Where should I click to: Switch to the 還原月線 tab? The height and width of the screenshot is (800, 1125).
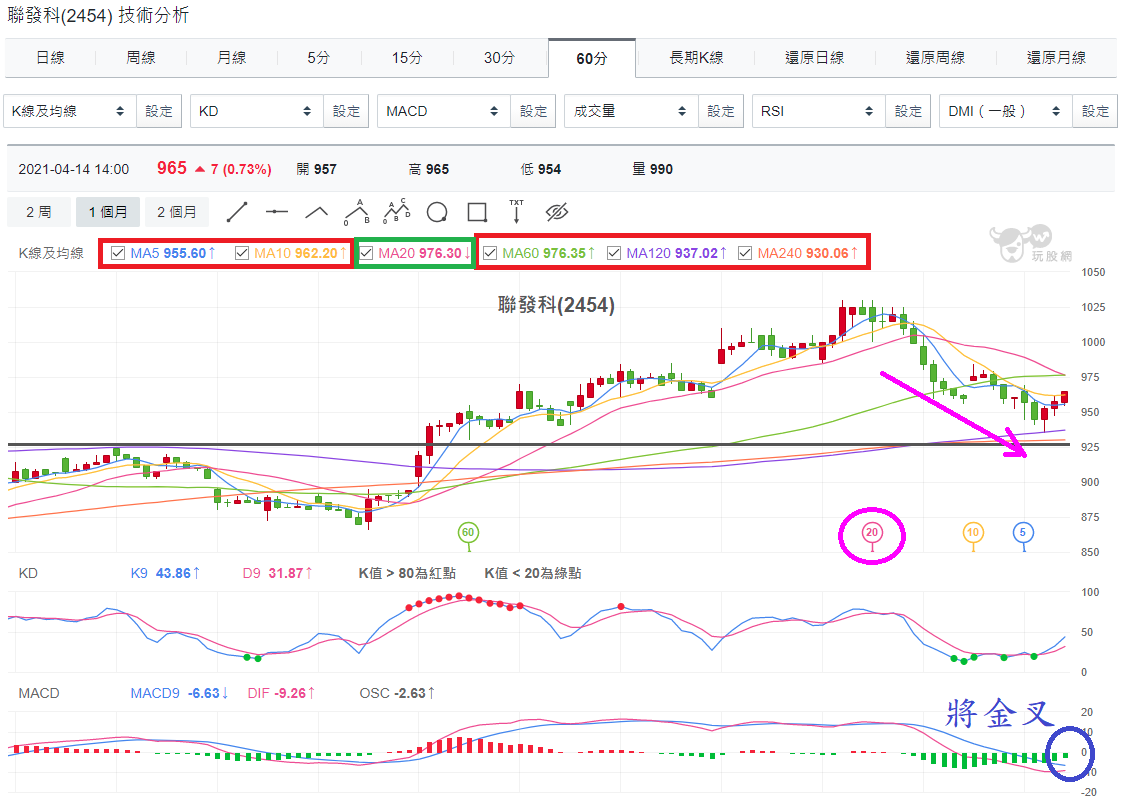(x=1056, y=58)
